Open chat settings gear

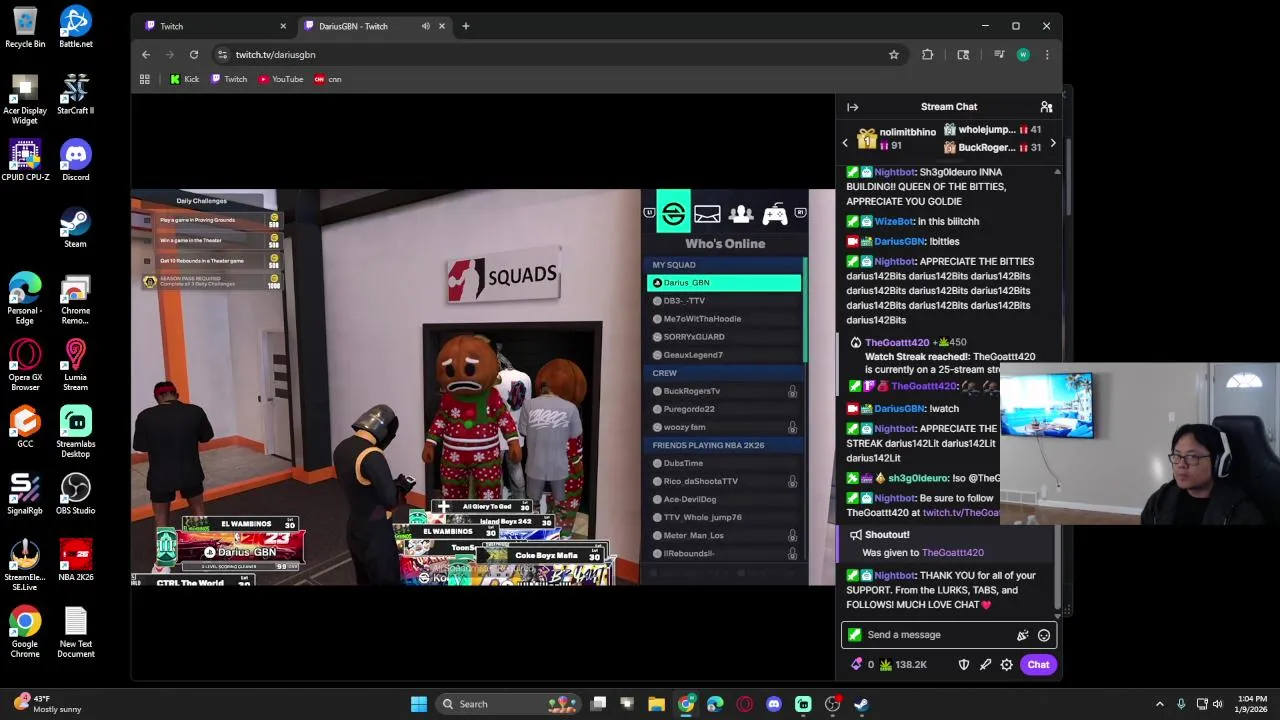(1007, 665)
